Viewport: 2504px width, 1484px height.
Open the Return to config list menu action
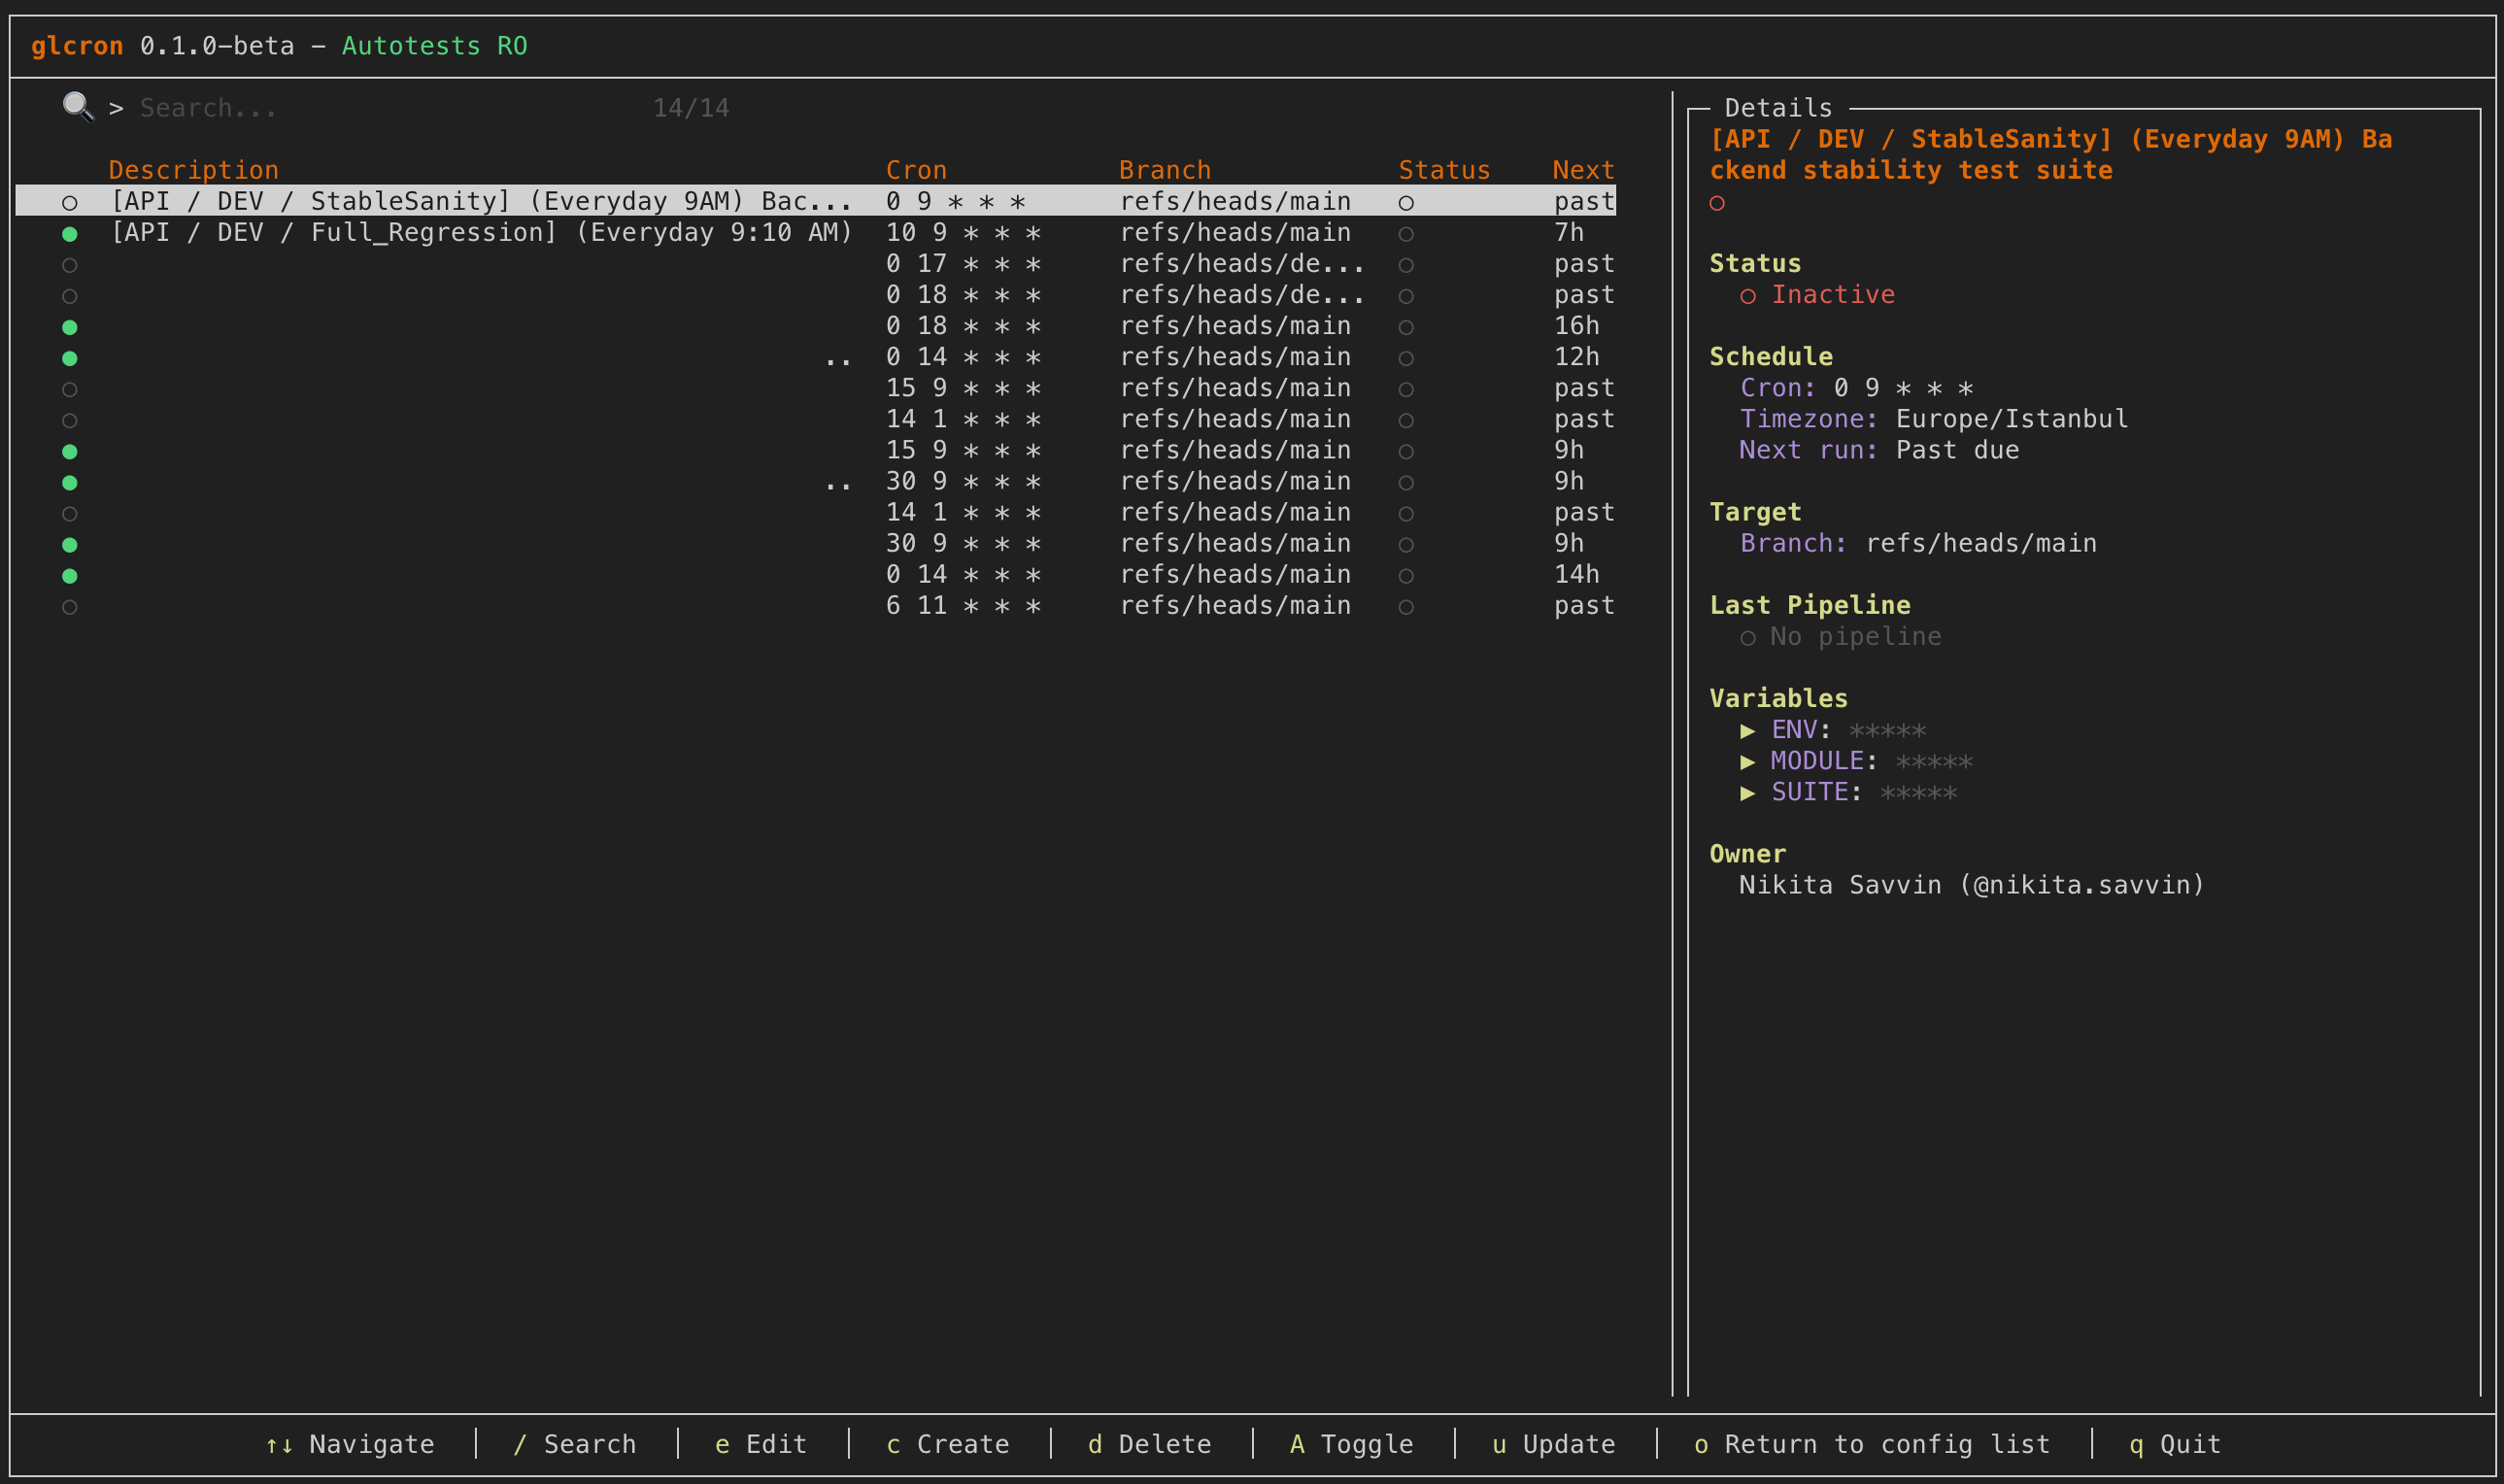[1873, 1443]
